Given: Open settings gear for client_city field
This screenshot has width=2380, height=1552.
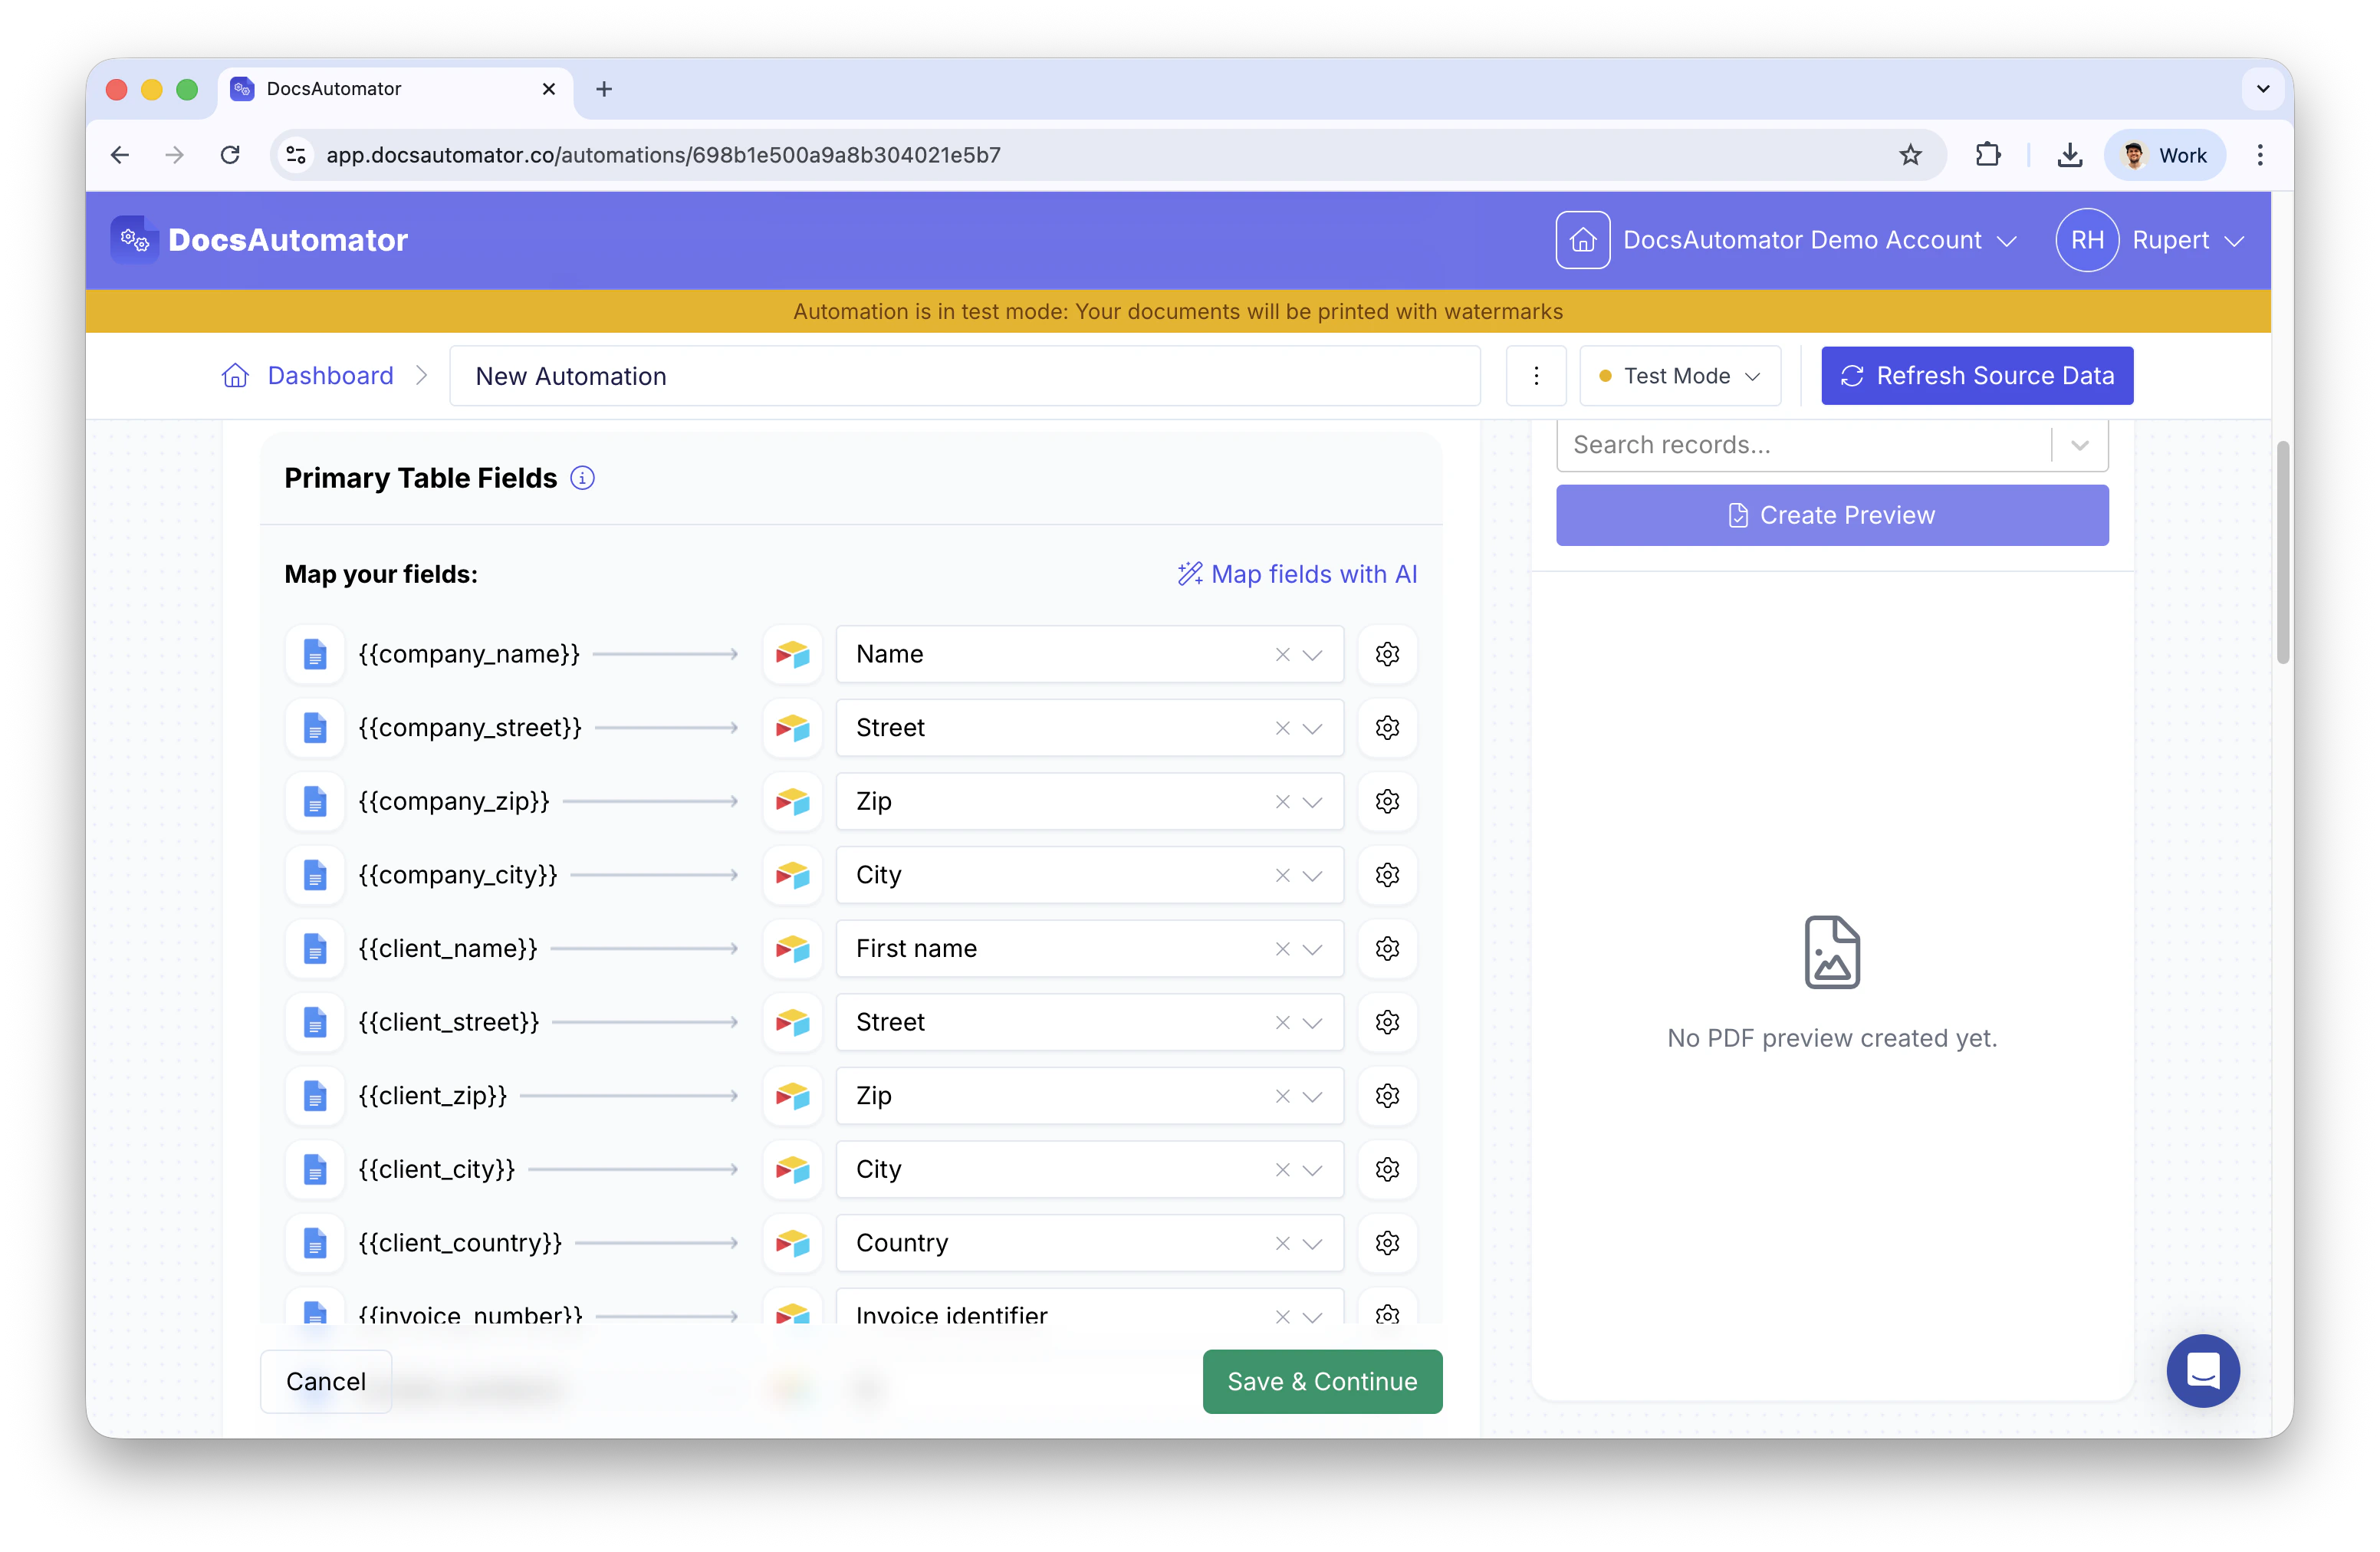Looking at the screenshot, I should point(1387,1169).
